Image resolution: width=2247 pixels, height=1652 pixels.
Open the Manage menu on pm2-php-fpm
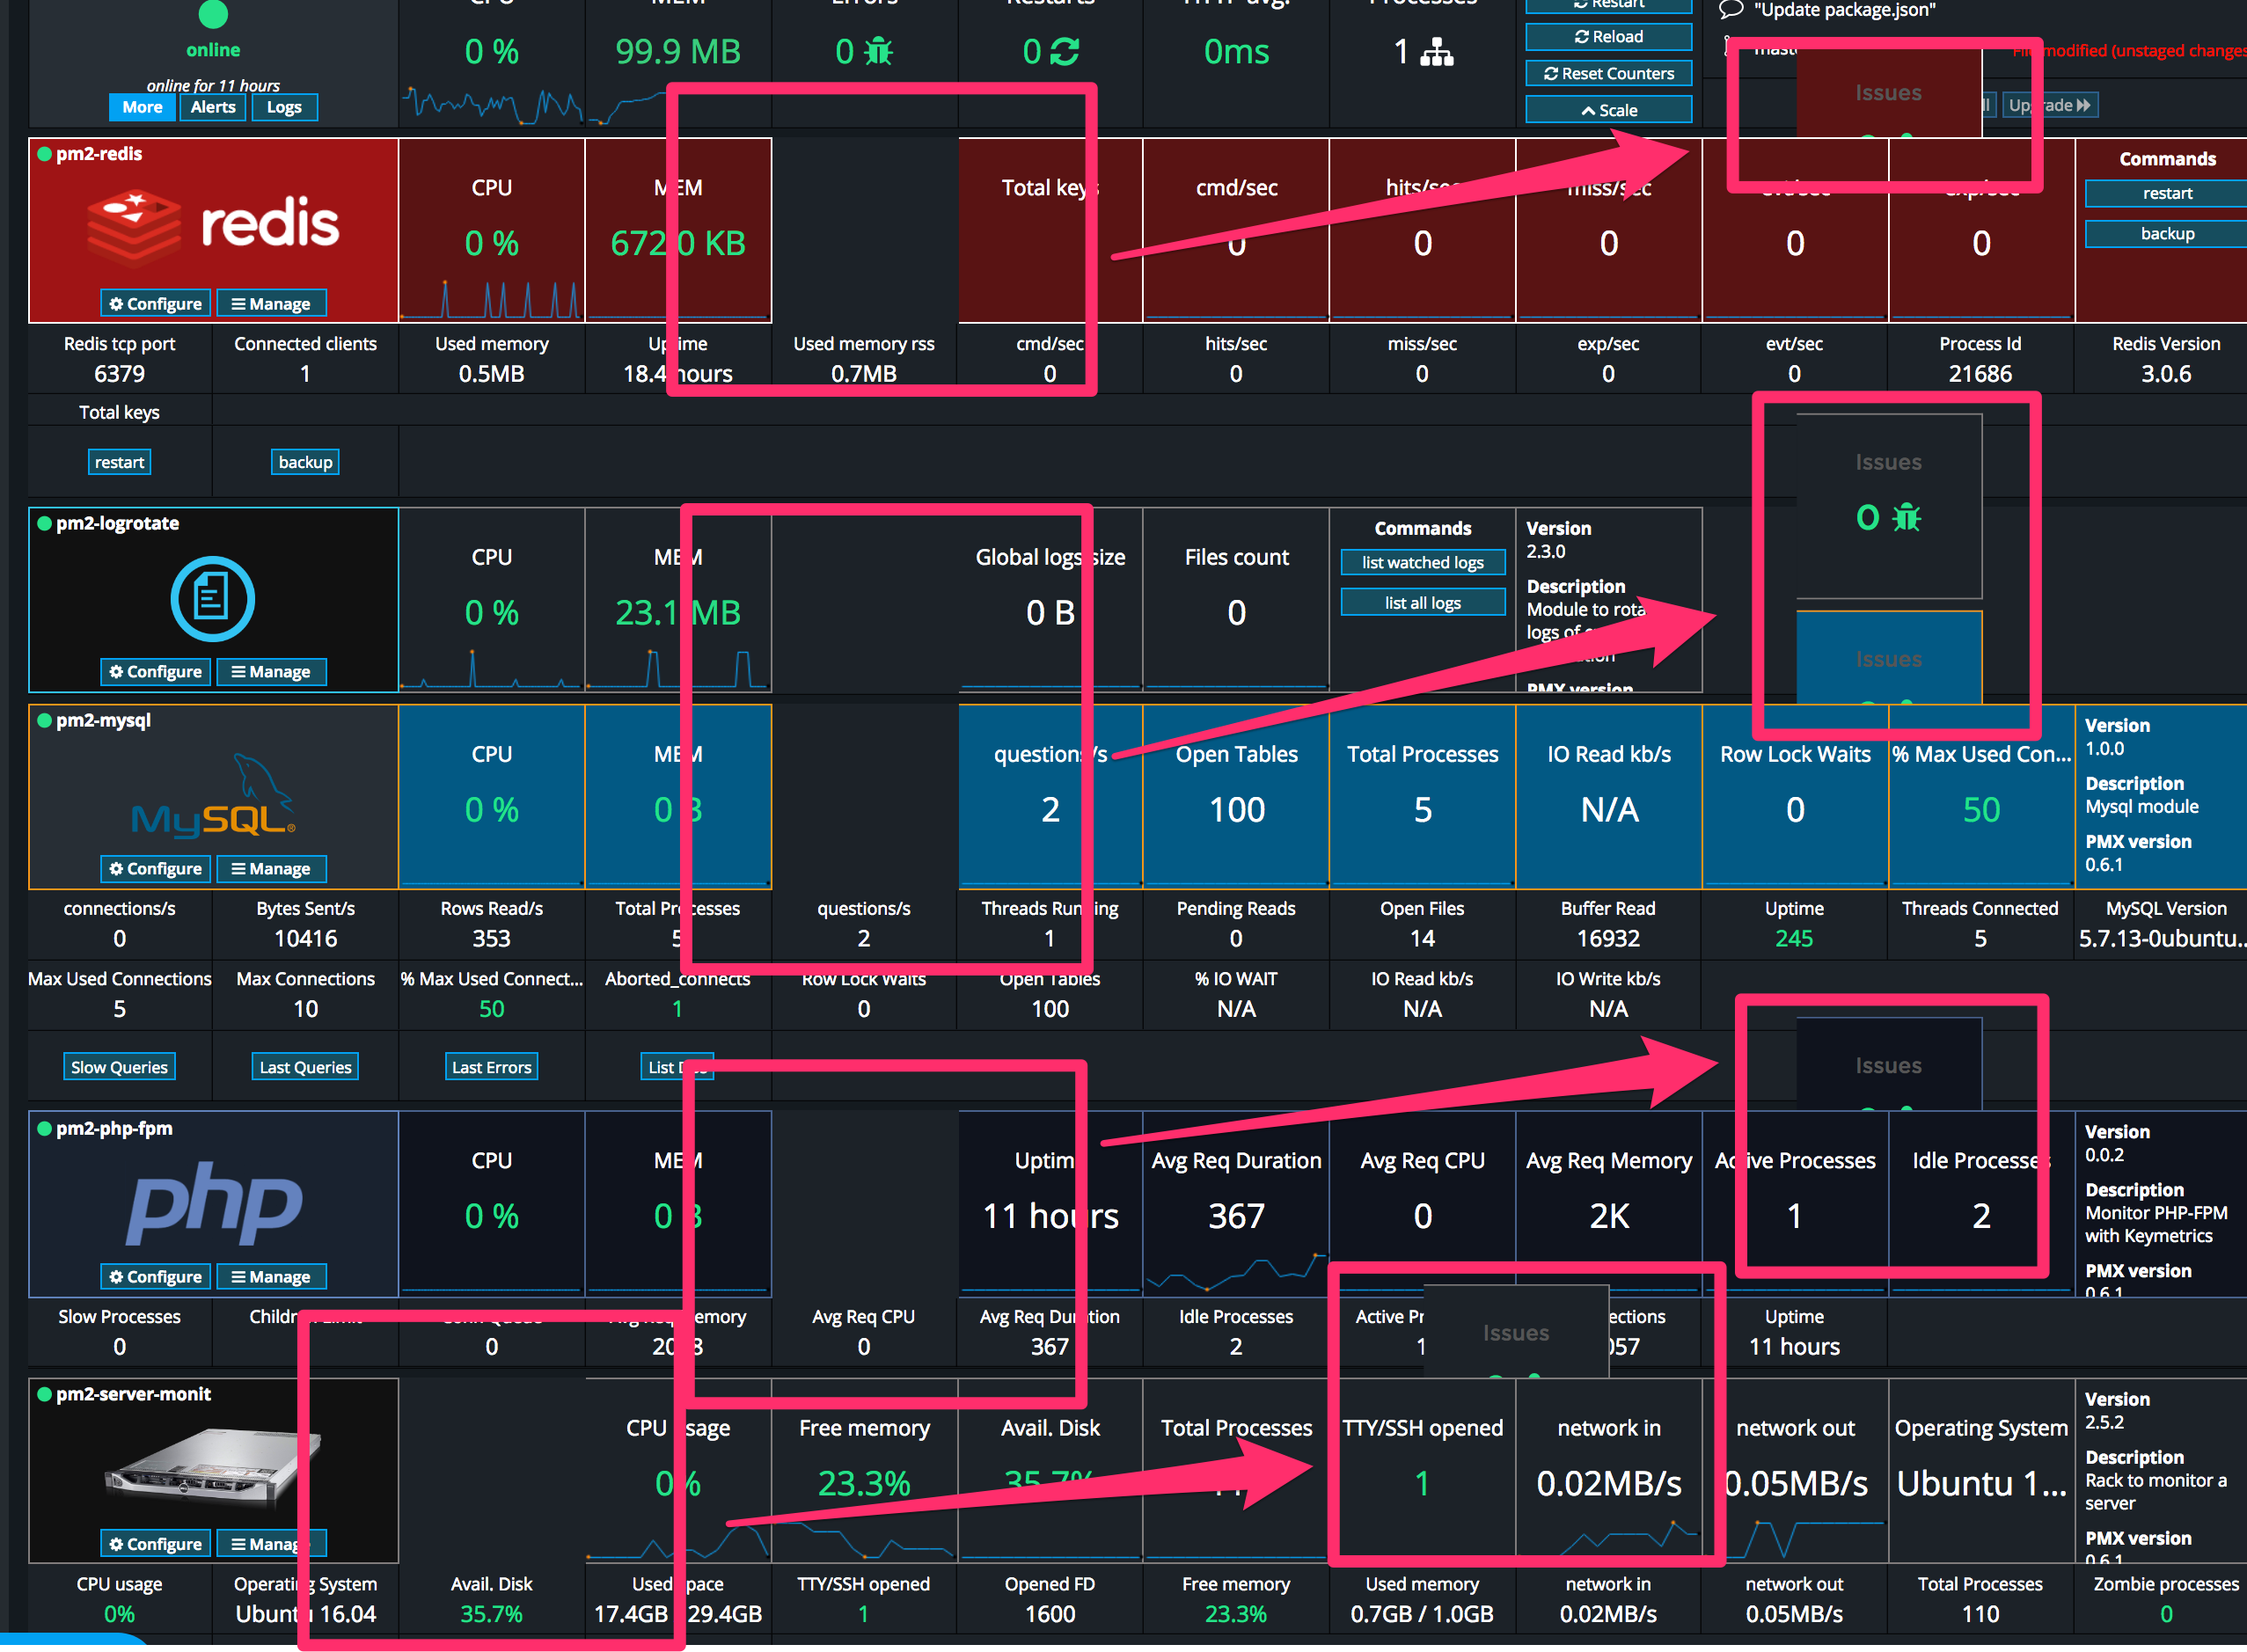tap(271, 1276)
